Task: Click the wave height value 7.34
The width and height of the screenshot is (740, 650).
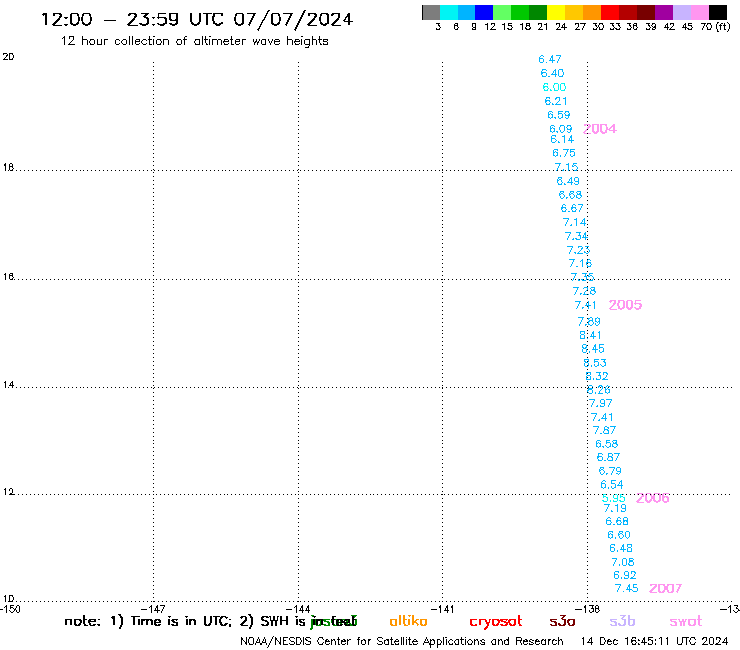Action: pyautogui.click(x=576, y=236)
